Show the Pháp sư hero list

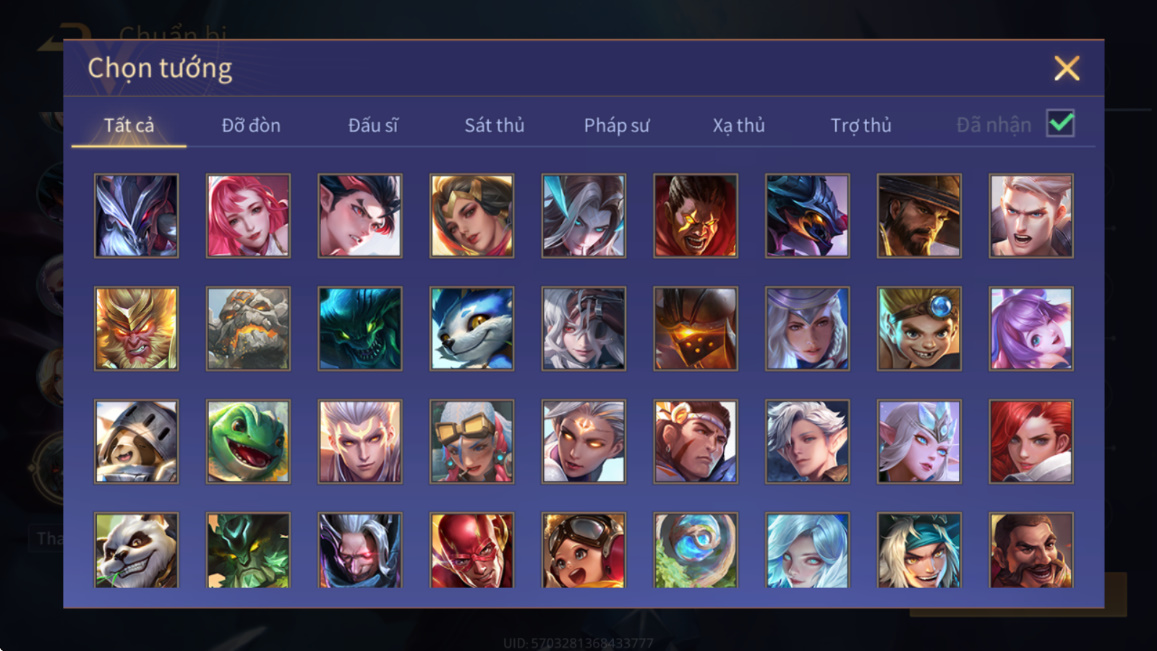(x=616, y=125)
